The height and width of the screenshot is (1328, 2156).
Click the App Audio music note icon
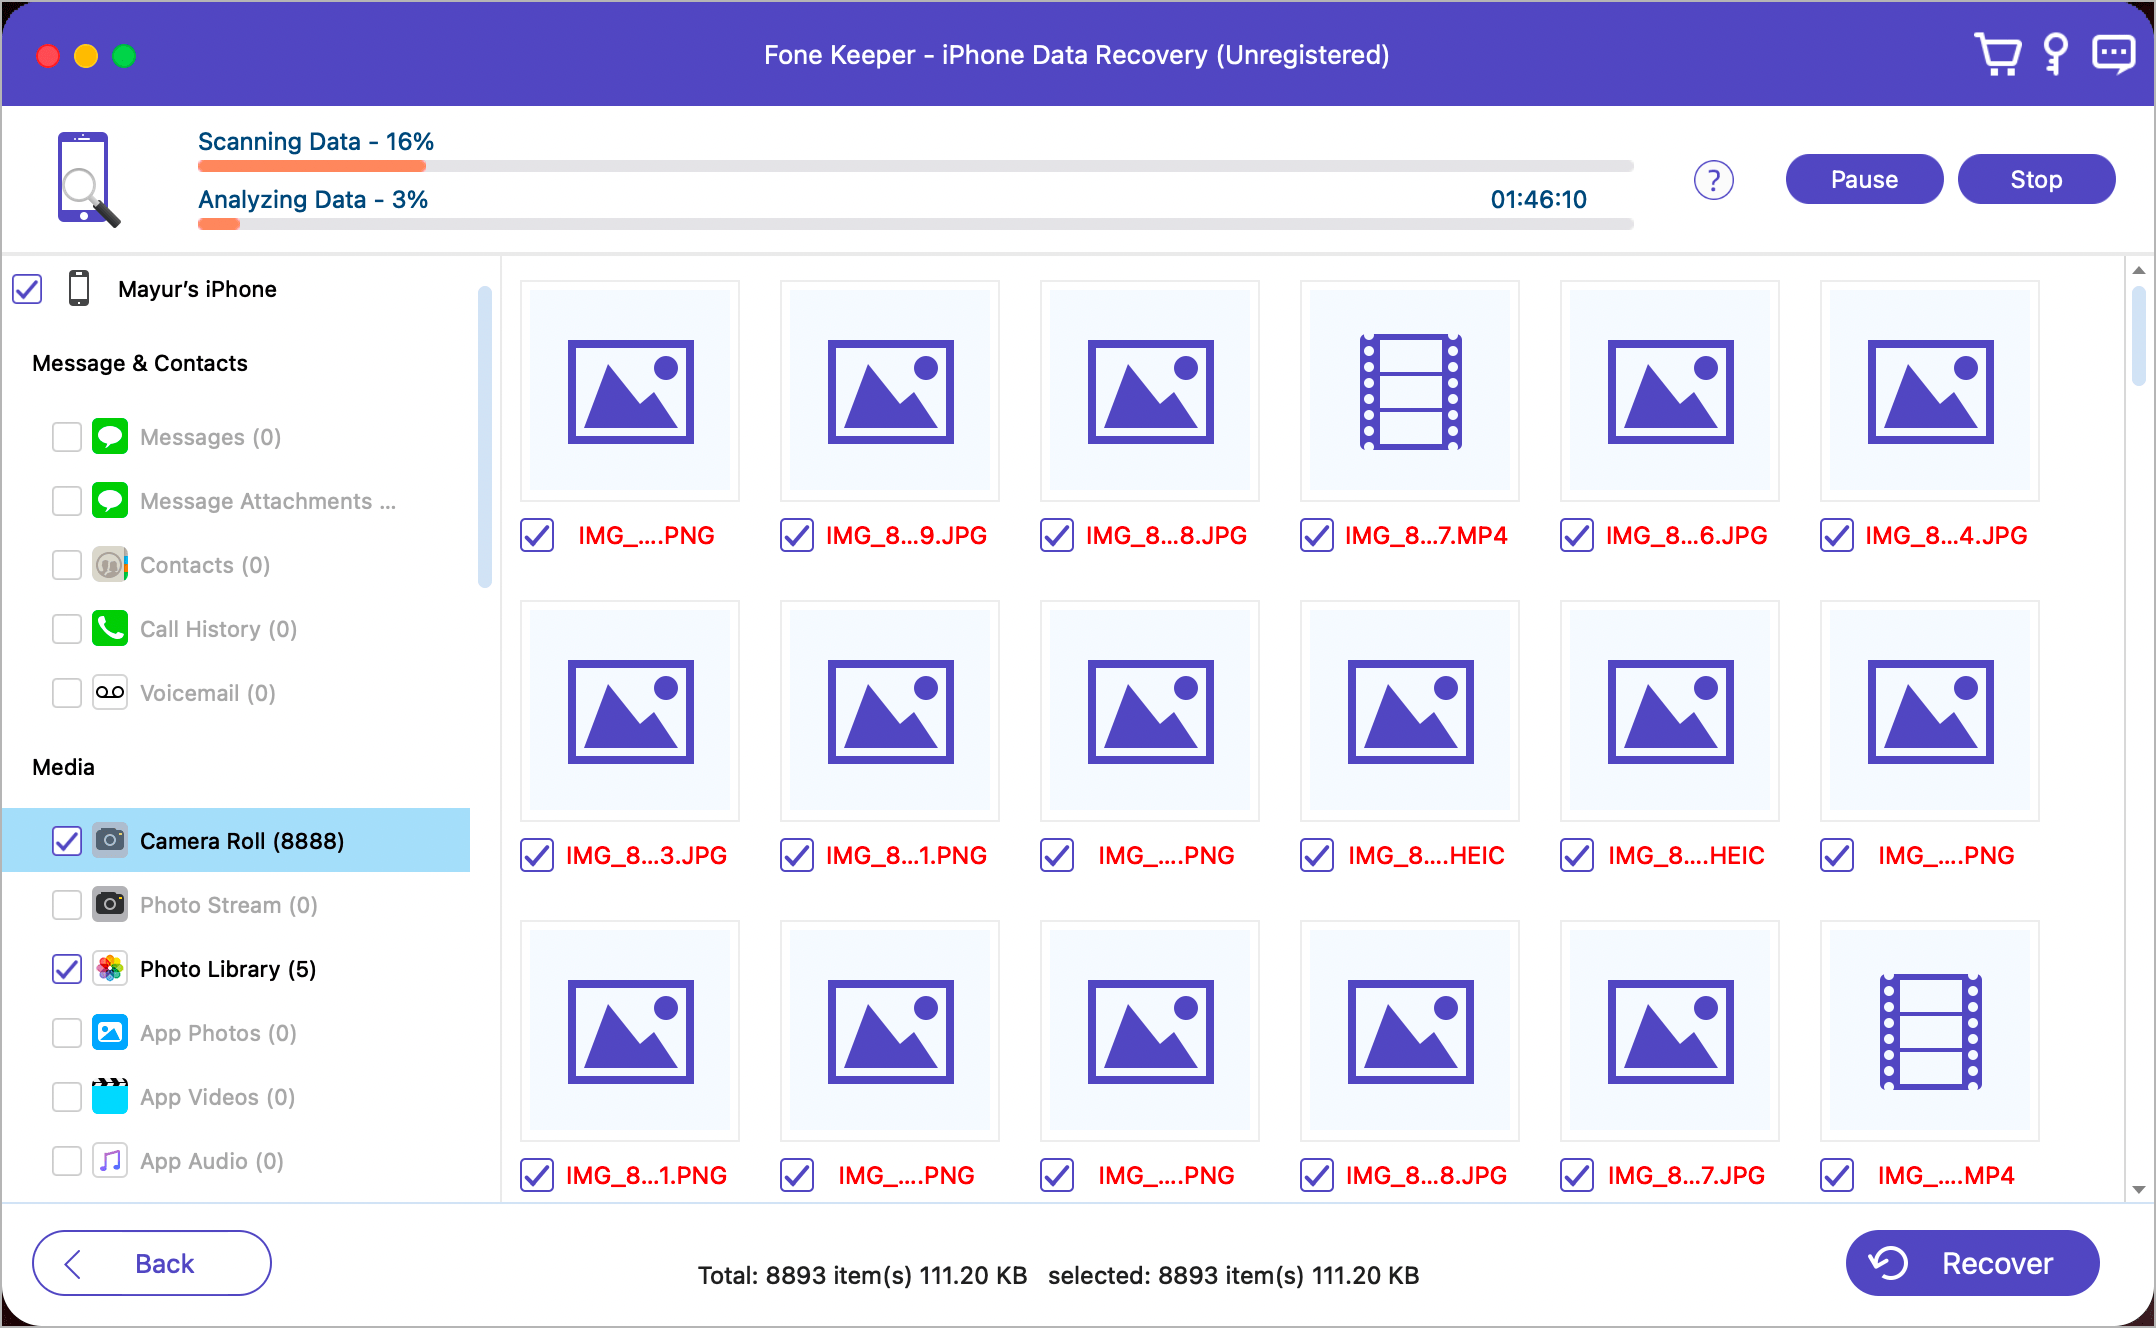pos(110,1161)
